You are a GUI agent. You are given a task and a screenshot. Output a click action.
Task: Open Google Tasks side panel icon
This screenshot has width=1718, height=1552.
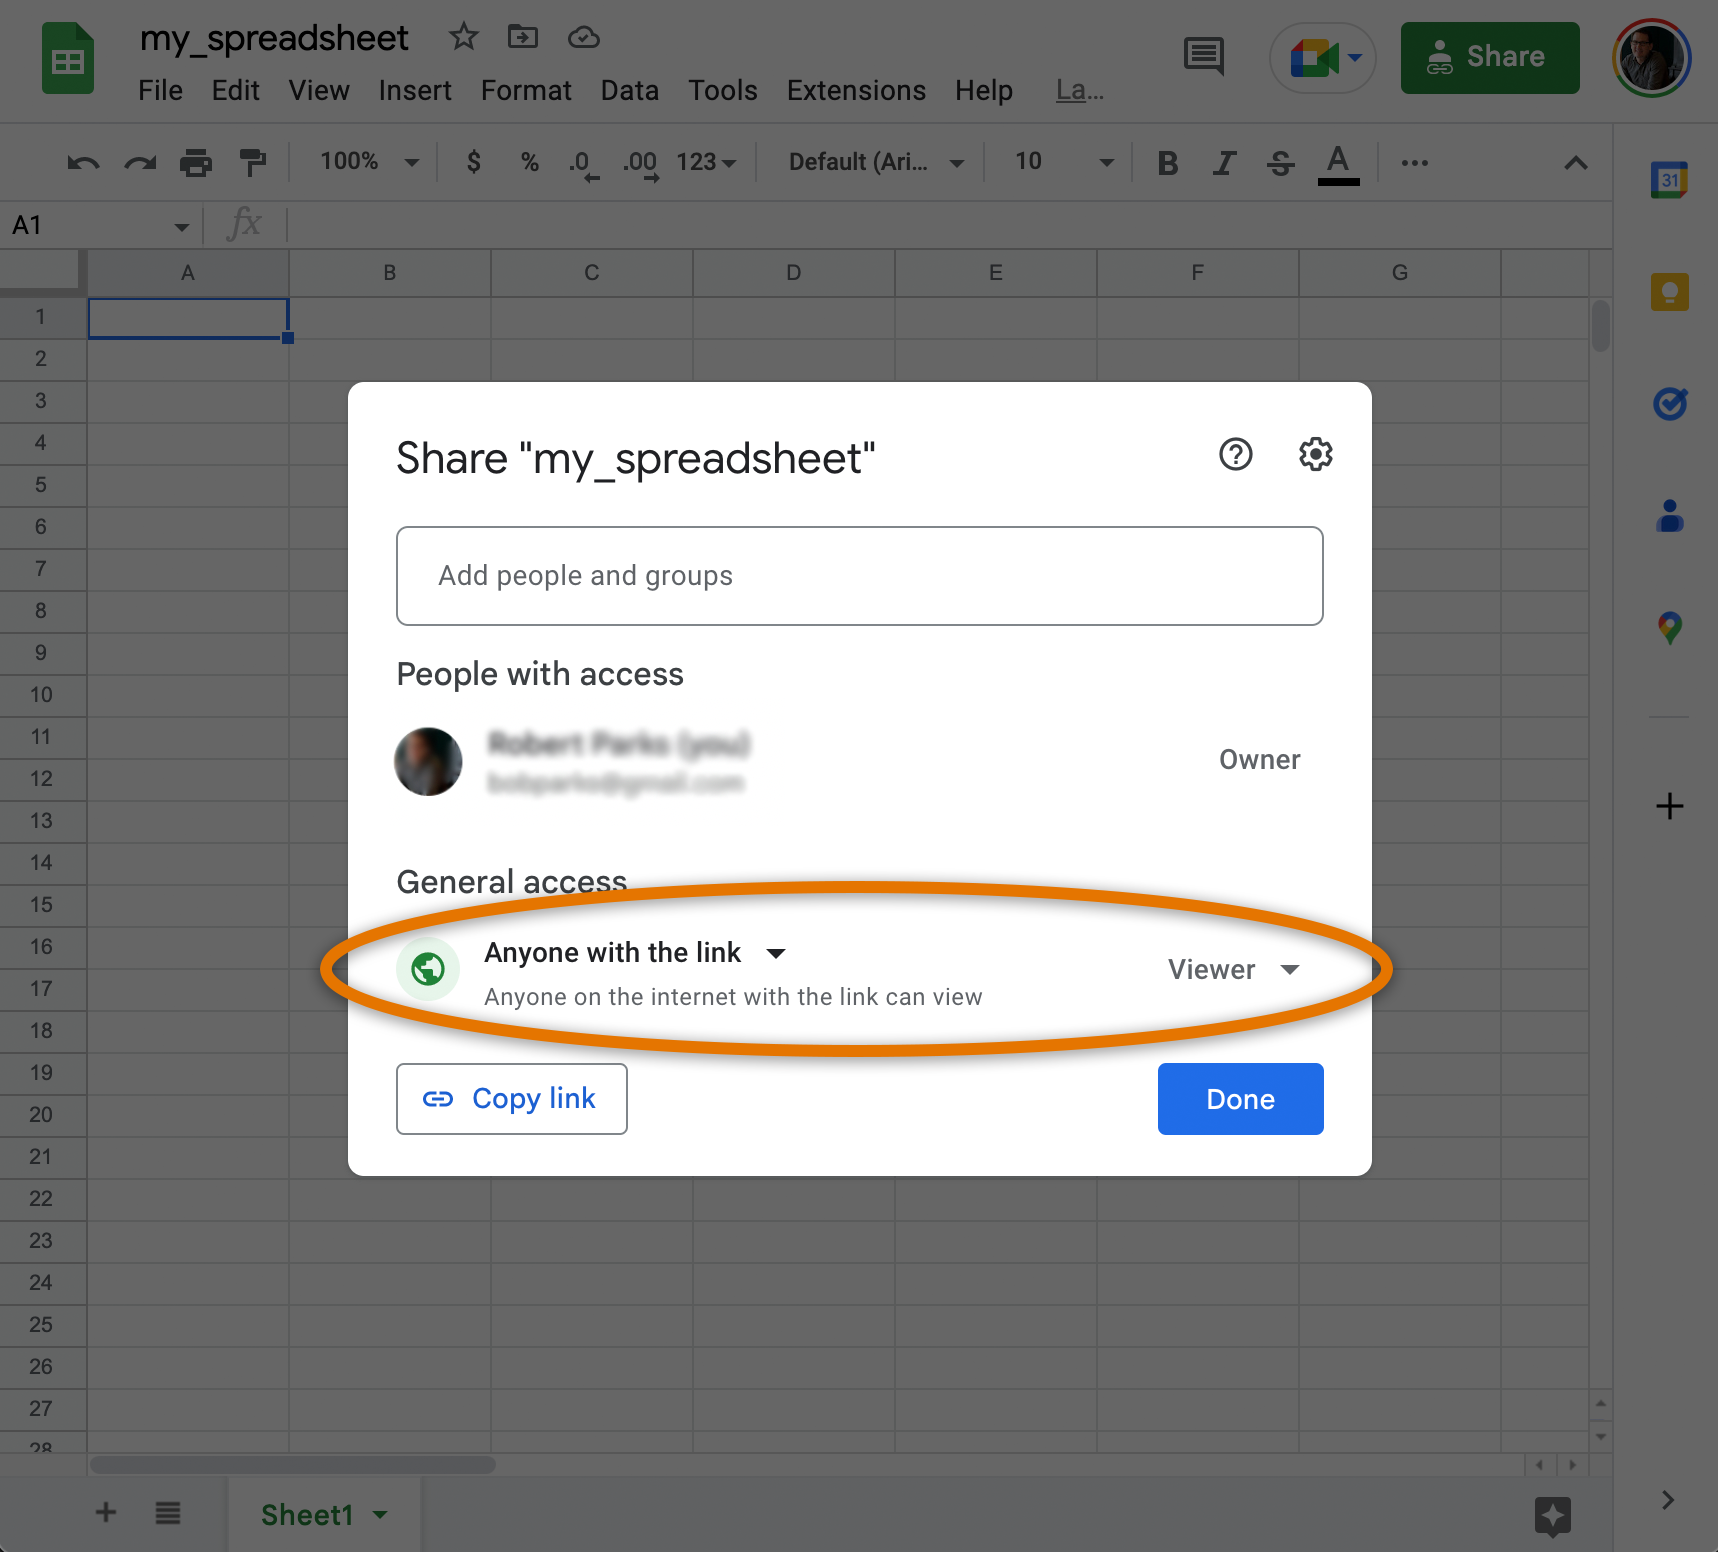pos(1669,403)
